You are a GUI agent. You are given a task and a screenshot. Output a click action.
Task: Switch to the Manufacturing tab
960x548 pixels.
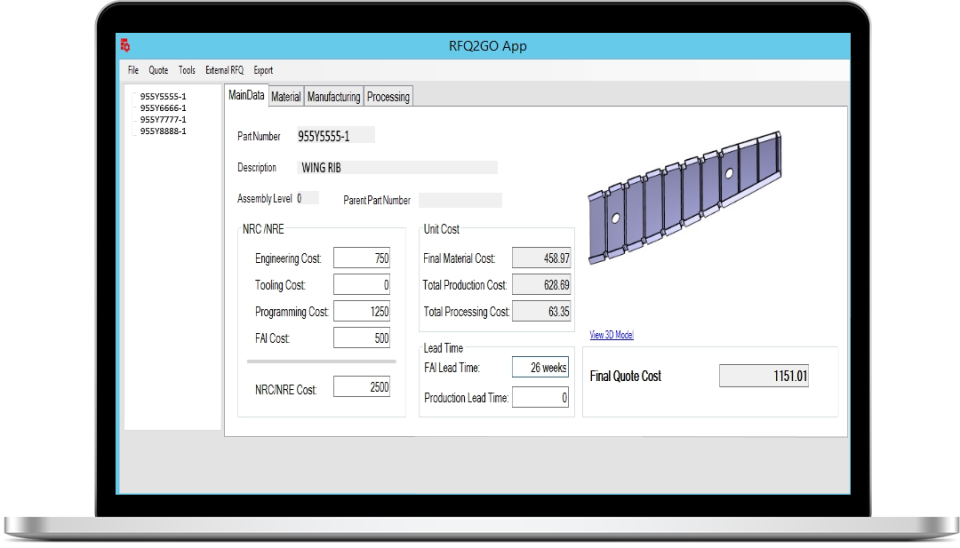coord(334,97)
